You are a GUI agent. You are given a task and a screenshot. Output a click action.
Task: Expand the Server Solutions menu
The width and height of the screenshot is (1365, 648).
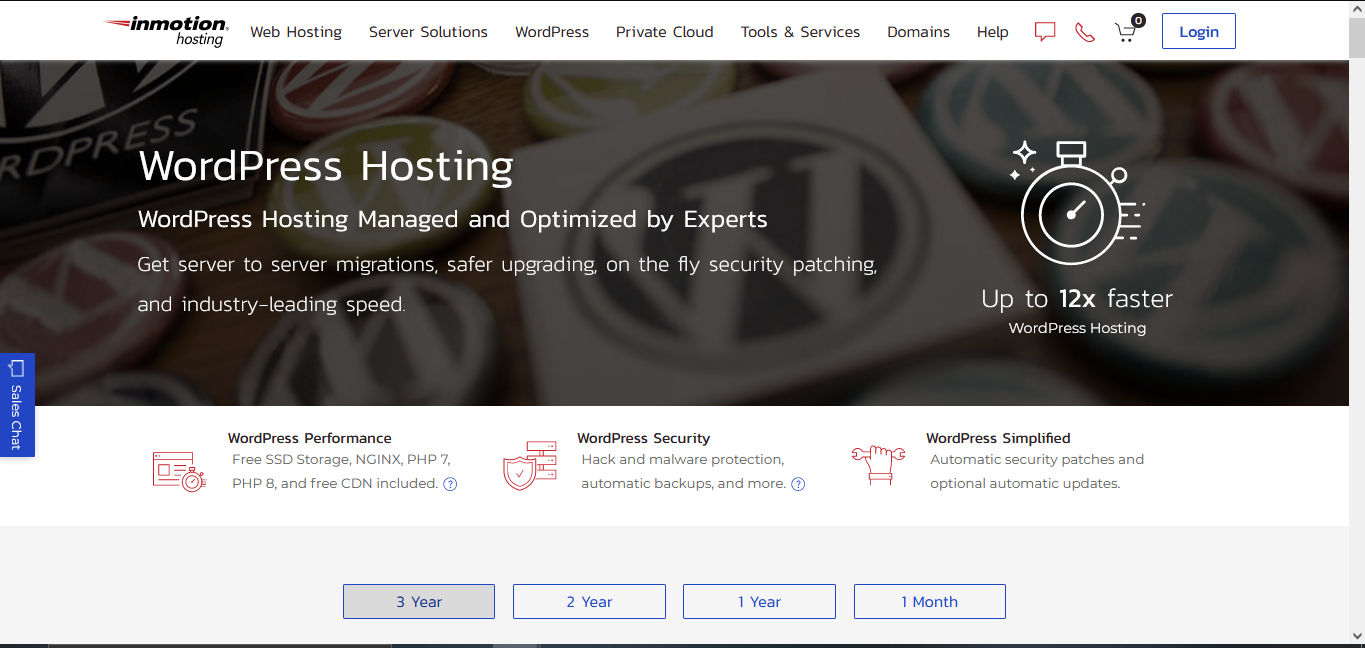click(428, 31)
